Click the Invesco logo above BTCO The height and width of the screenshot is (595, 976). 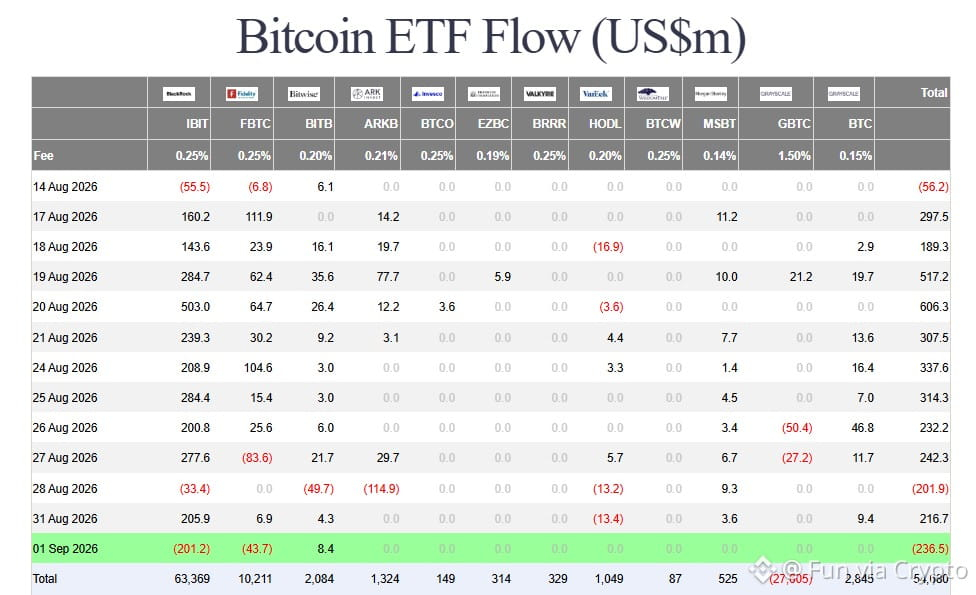[x=428, y=93]
